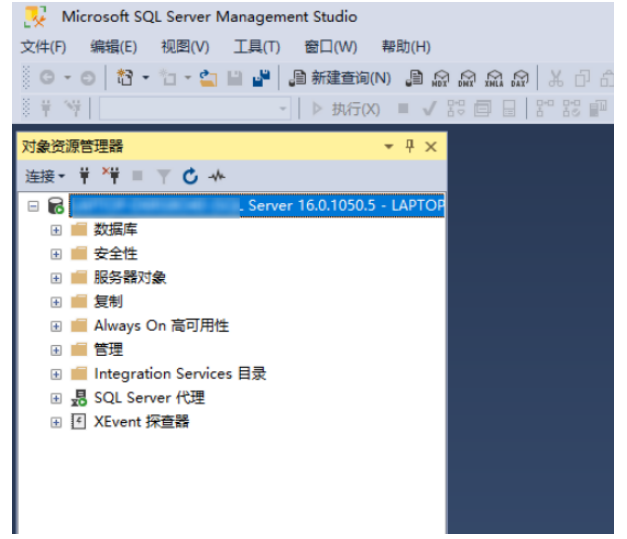Click the 对象资源管理器 panel title
The image size is (627, 539).
(x=72, y=146)
